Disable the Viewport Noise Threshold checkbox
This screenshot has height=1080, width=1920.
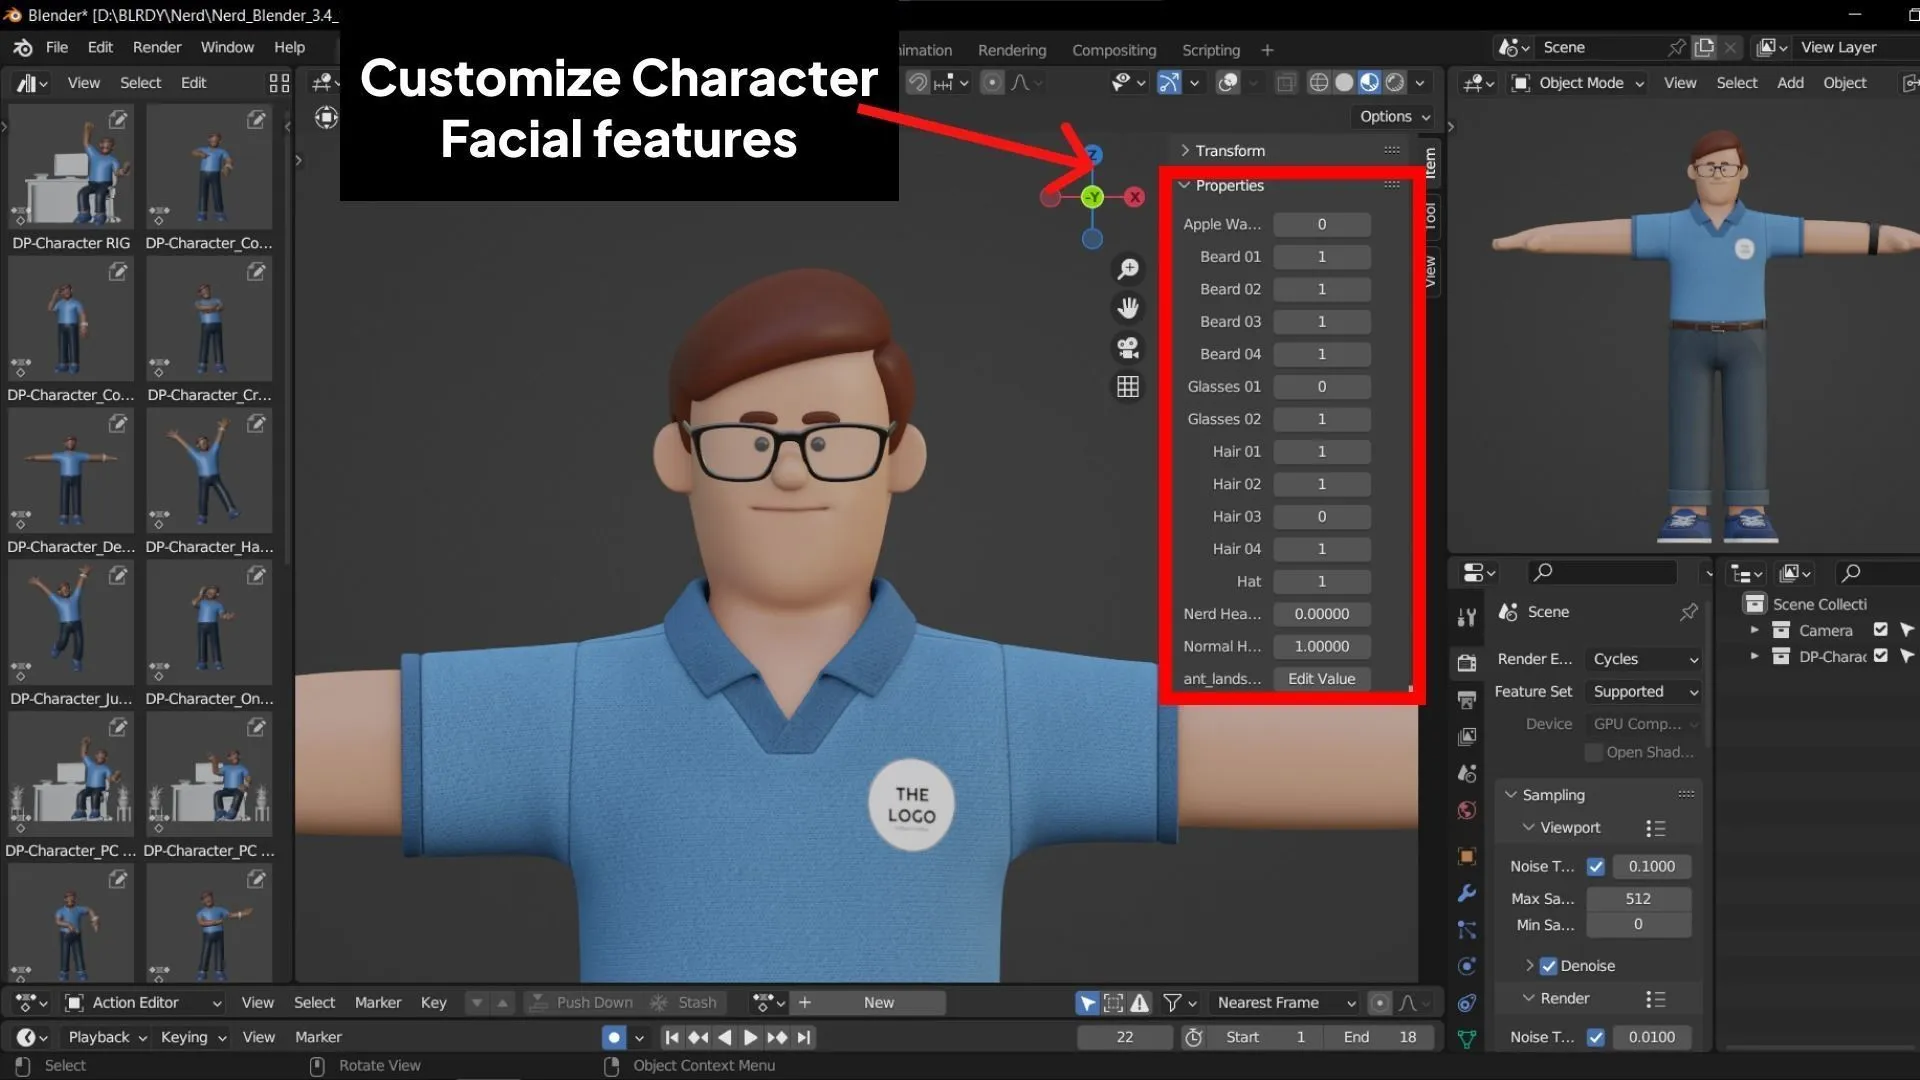(x=1596, y=867)
